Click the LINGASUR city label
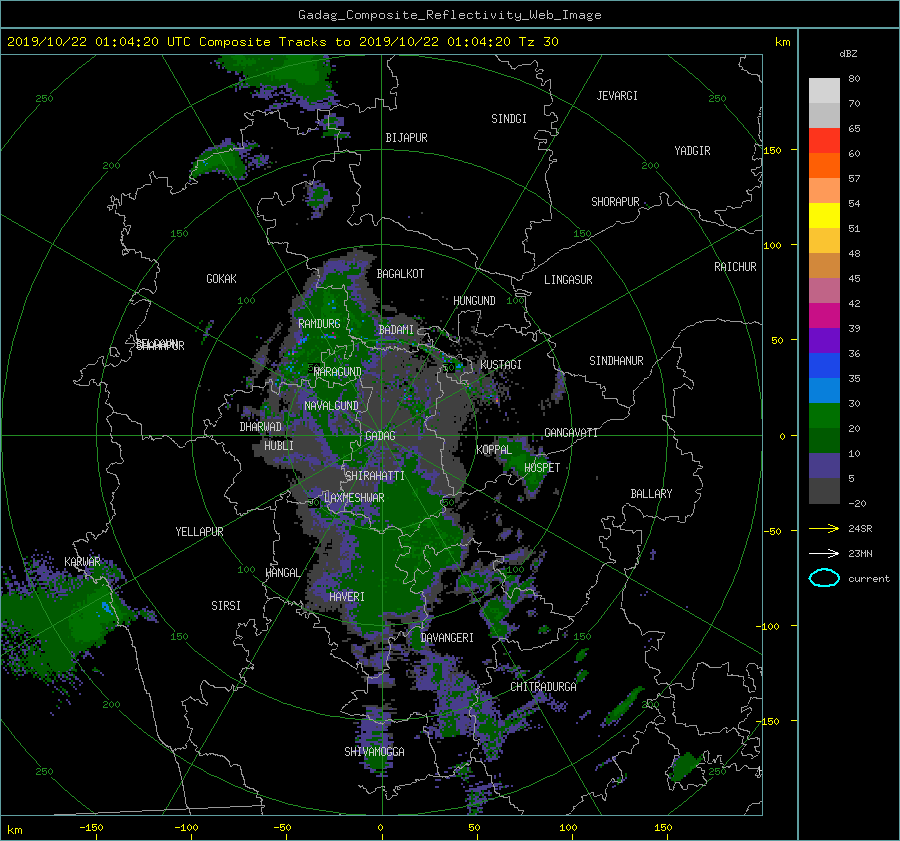Viewport: 900px width, 841px height. [568, 280]
